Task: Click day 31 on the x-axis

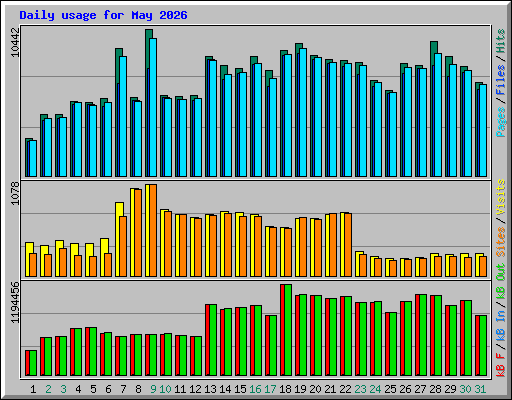Action: 480,389
